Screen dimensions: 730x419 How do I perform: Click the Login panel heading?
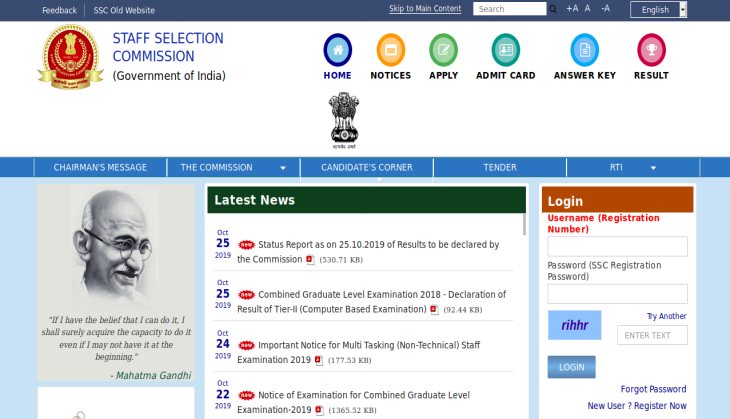click(565, 201)
